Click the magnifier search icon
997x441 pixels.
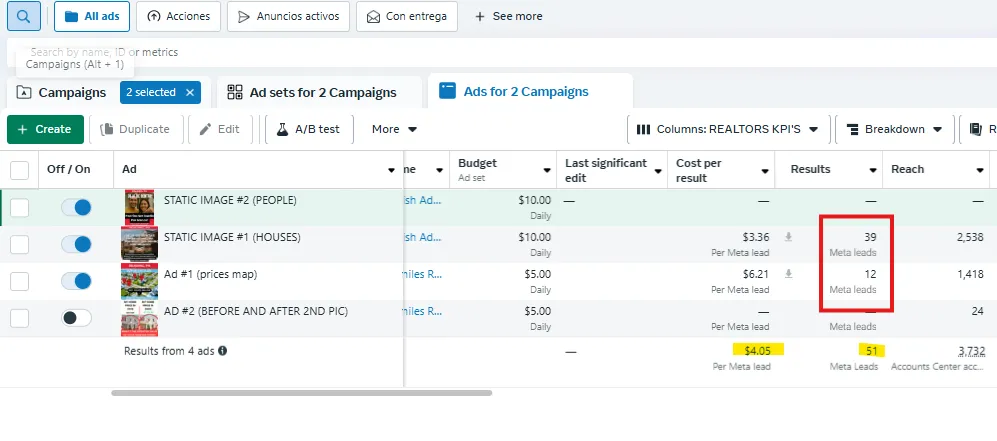point(23,16)
